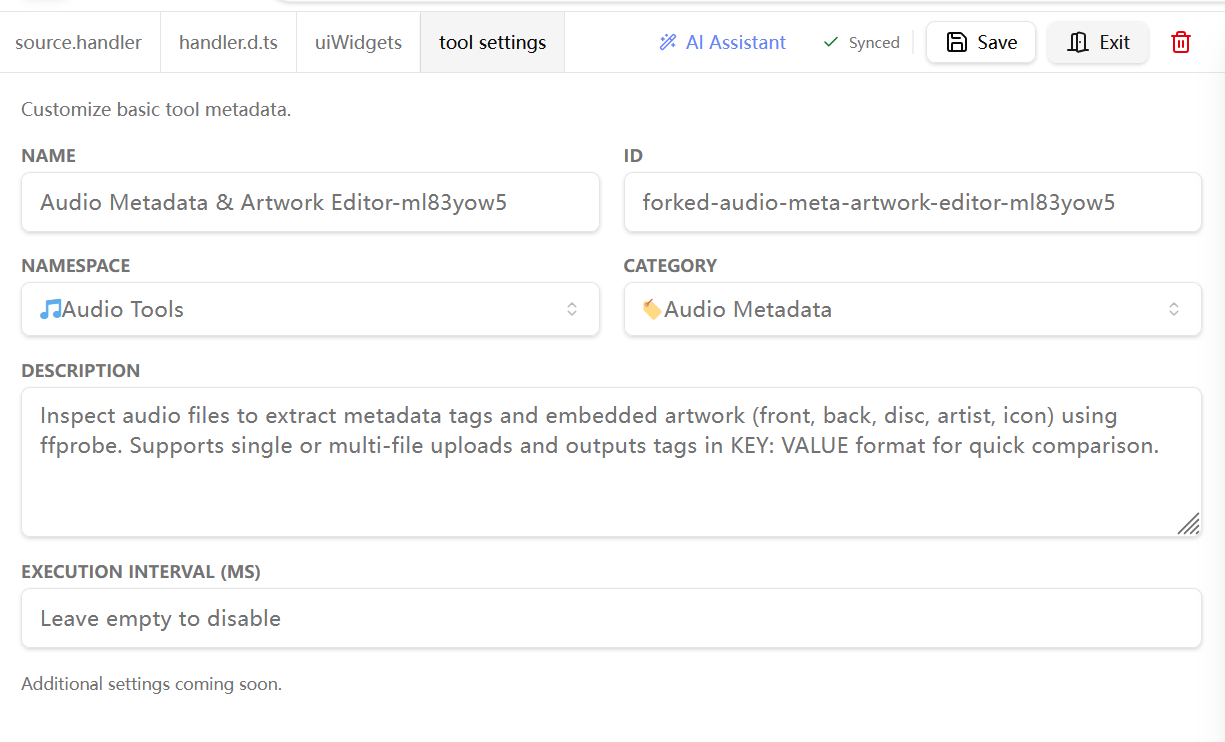Screen dimensions: 1225x742
Task: Click the AI Assistant magic wand icon
Action: [668, 42]
